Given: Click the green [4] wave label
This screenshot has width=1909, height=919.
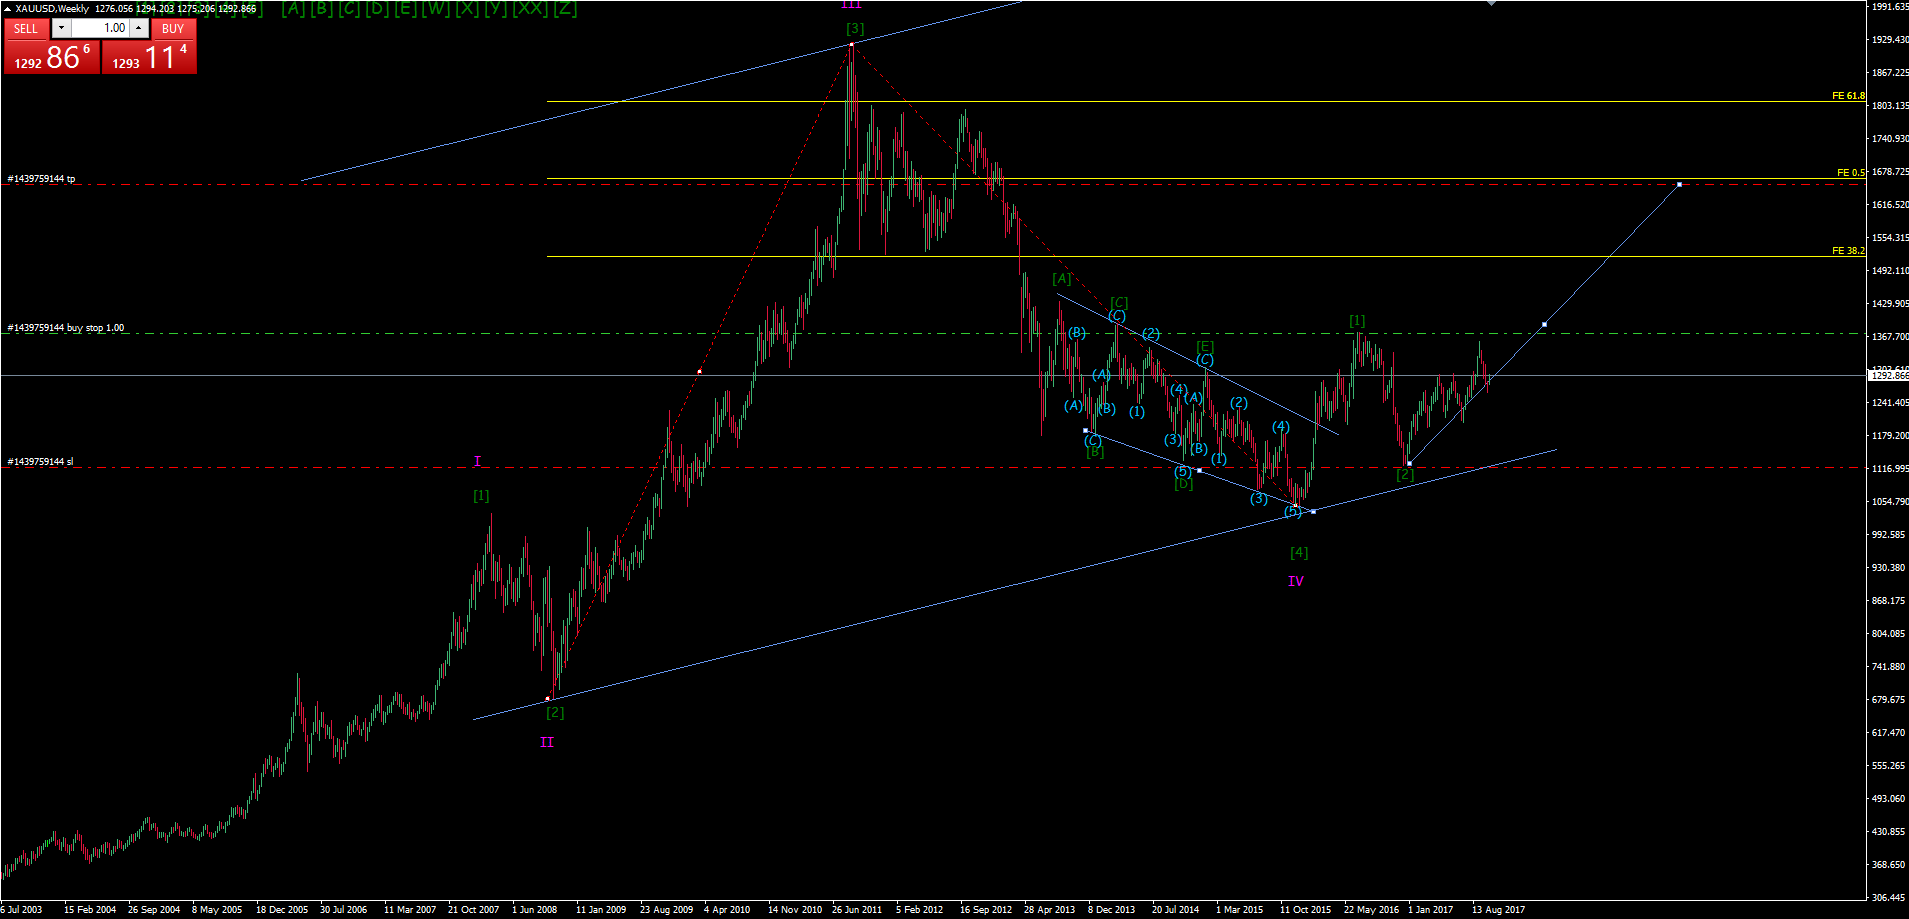Looking at the screenshot, I should [1299, 552].
